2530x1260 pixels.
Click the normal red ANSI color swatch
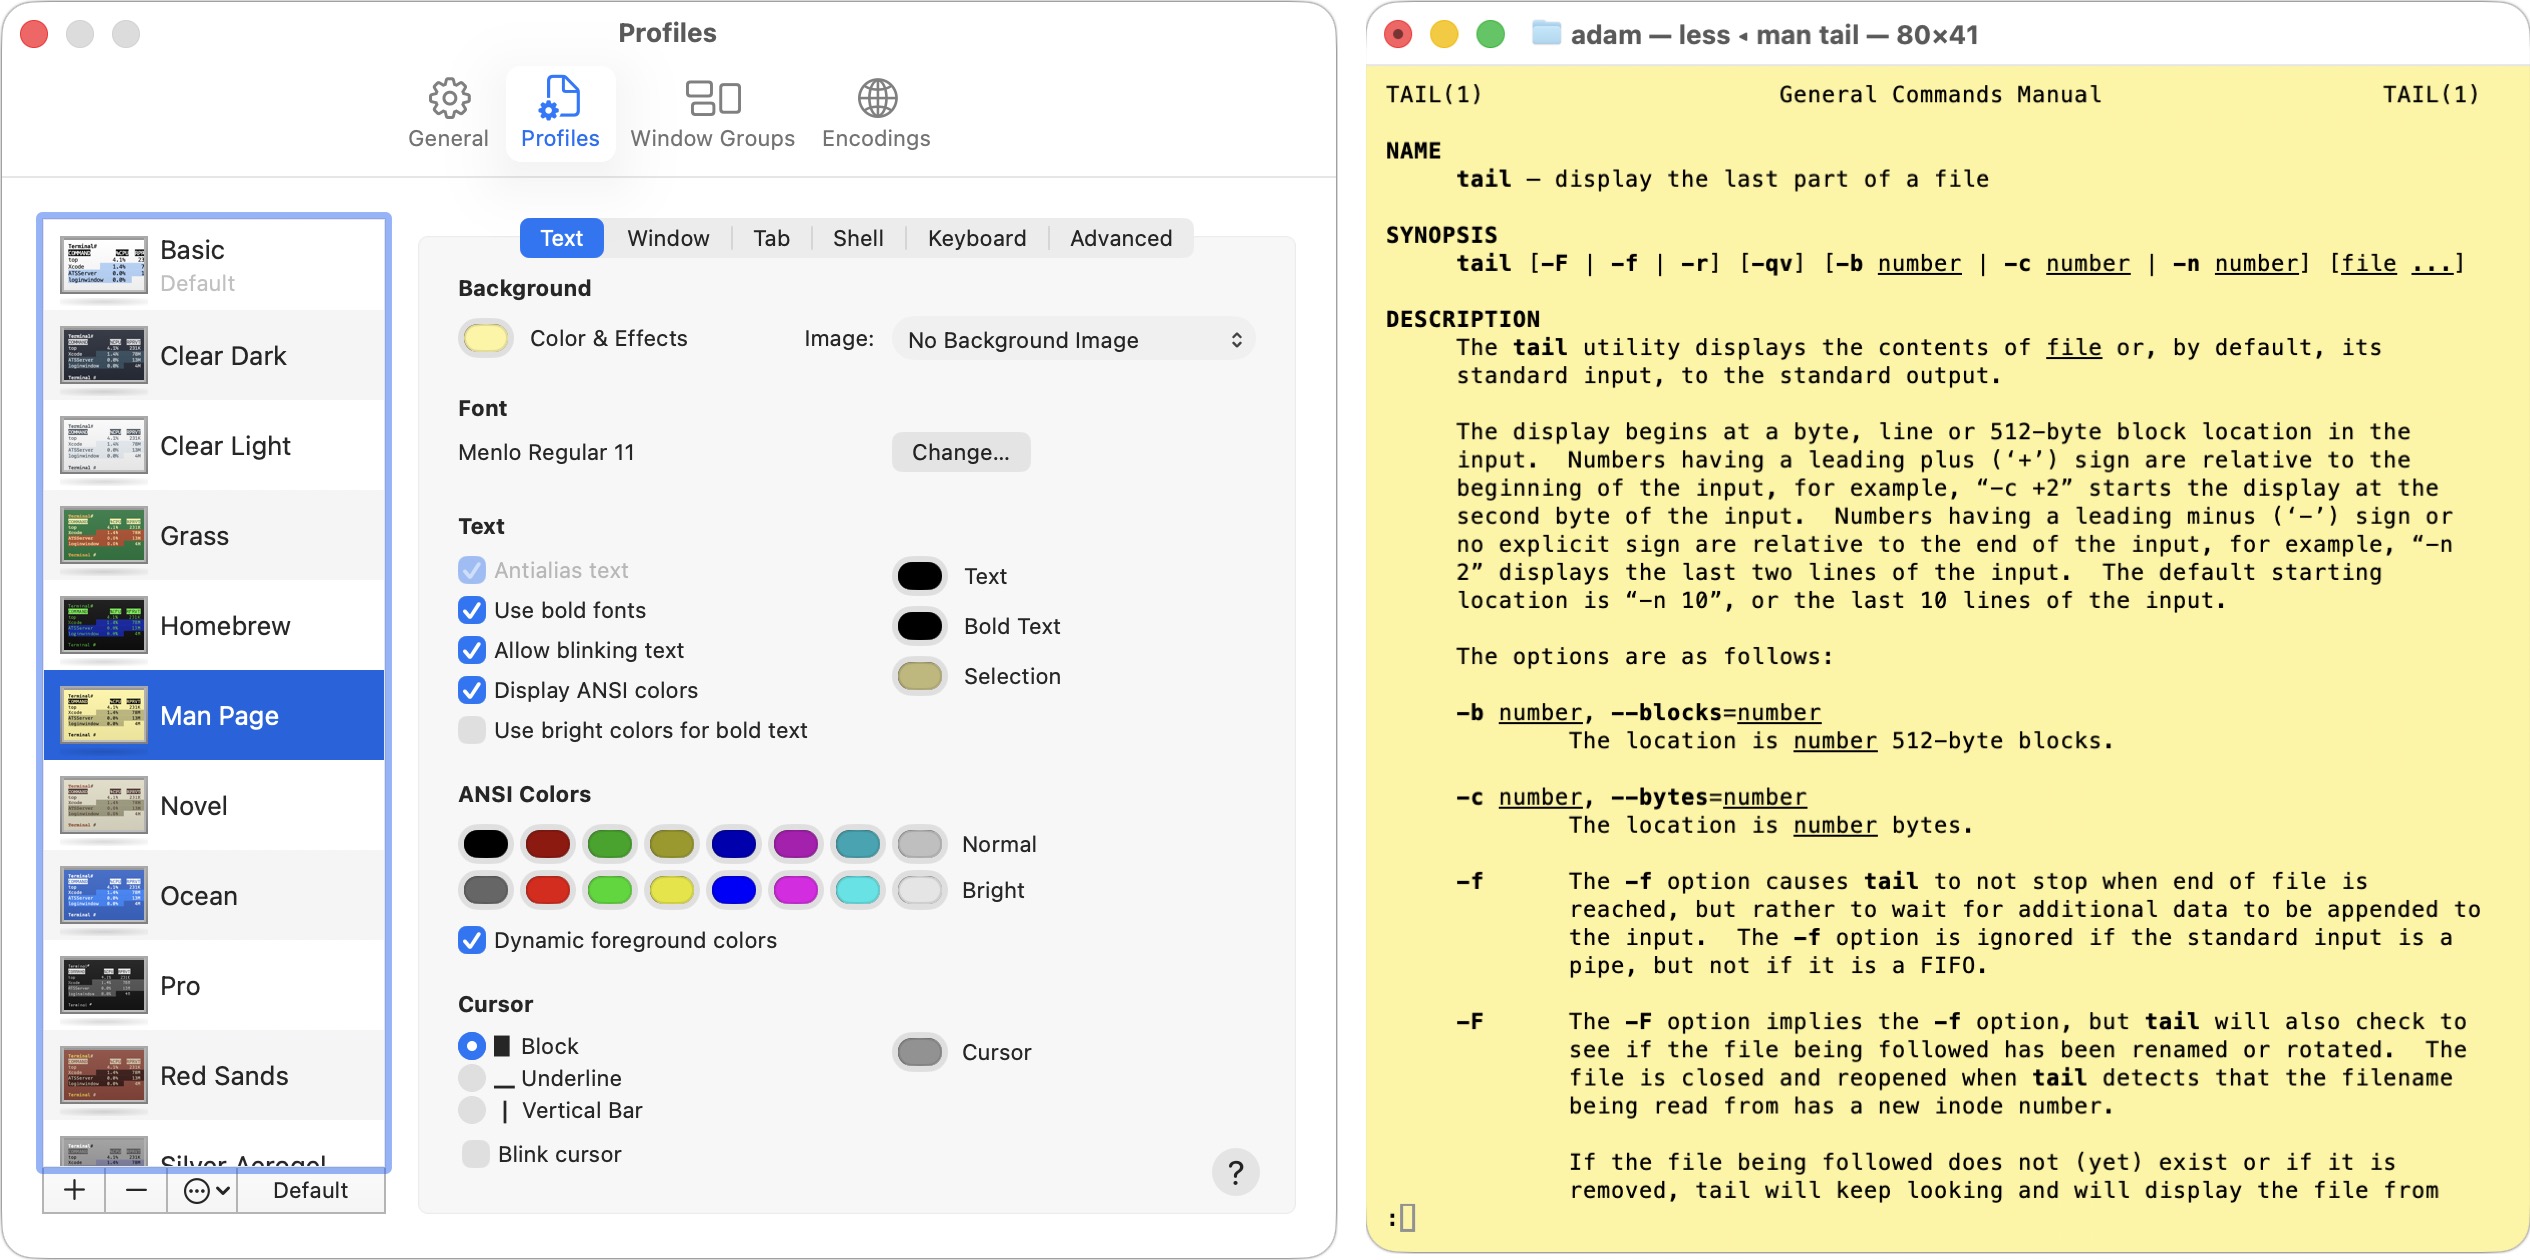[547, 844]
